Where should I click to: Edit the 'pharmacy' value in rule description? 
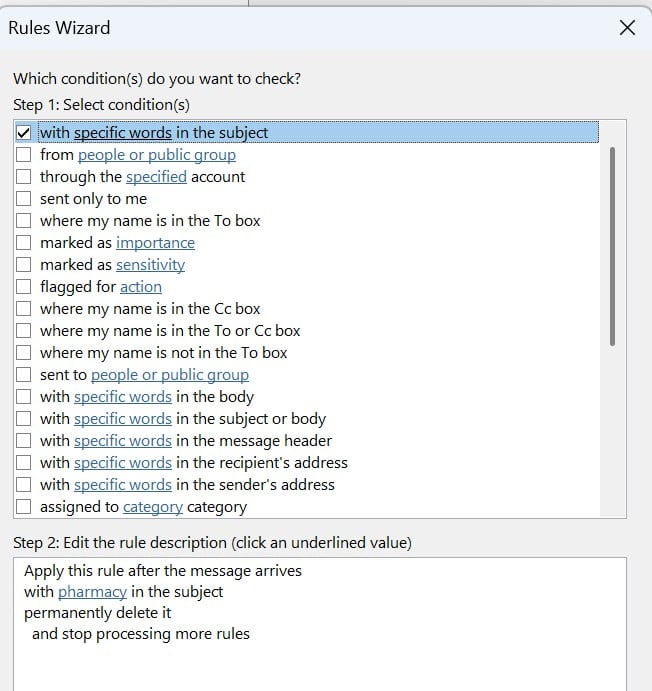coord(92,592)
